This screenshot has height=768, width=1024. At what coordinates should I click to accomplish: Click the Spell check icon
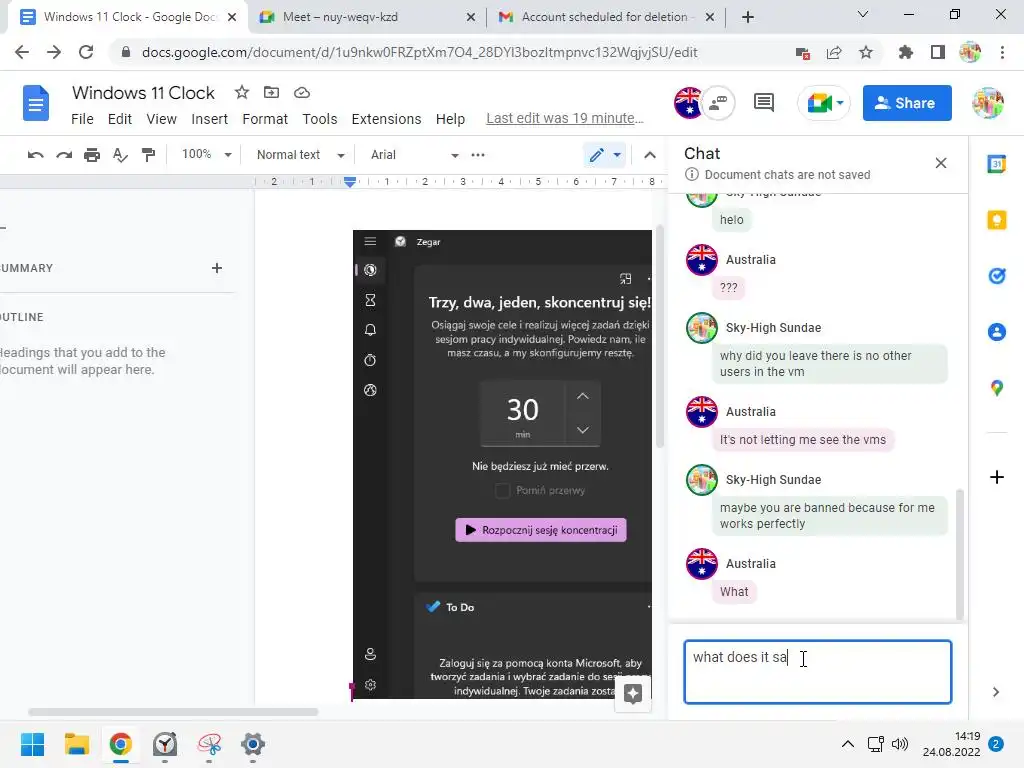(x=120, y=155)
